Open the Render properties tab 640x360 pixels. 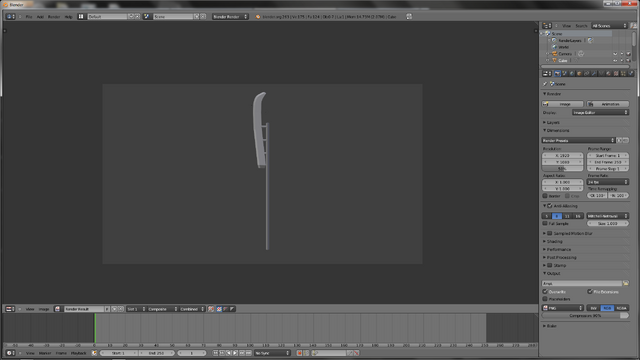point(557,73)
